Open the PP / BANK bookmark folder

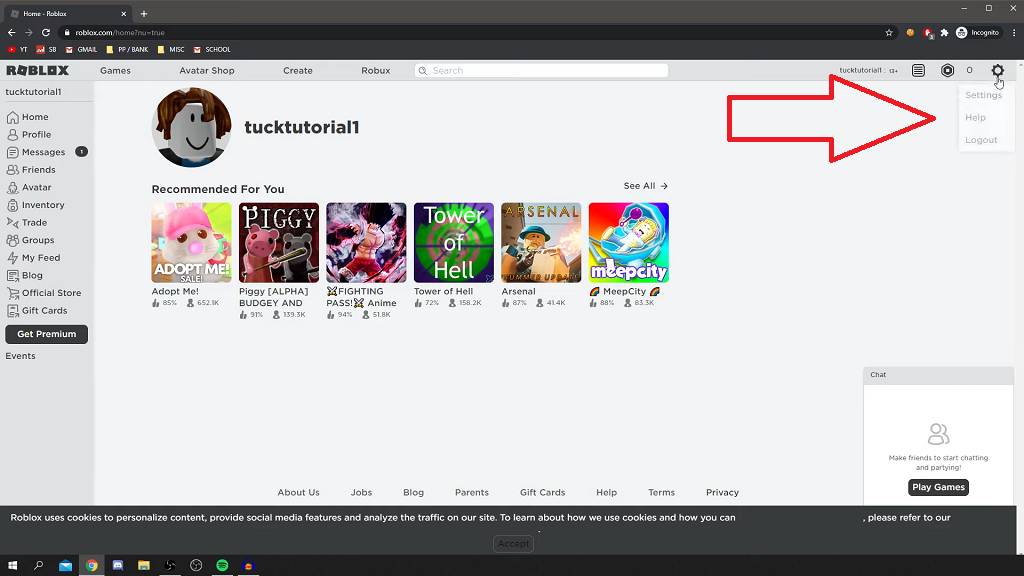pyautogui.click(x=127, y=50)
